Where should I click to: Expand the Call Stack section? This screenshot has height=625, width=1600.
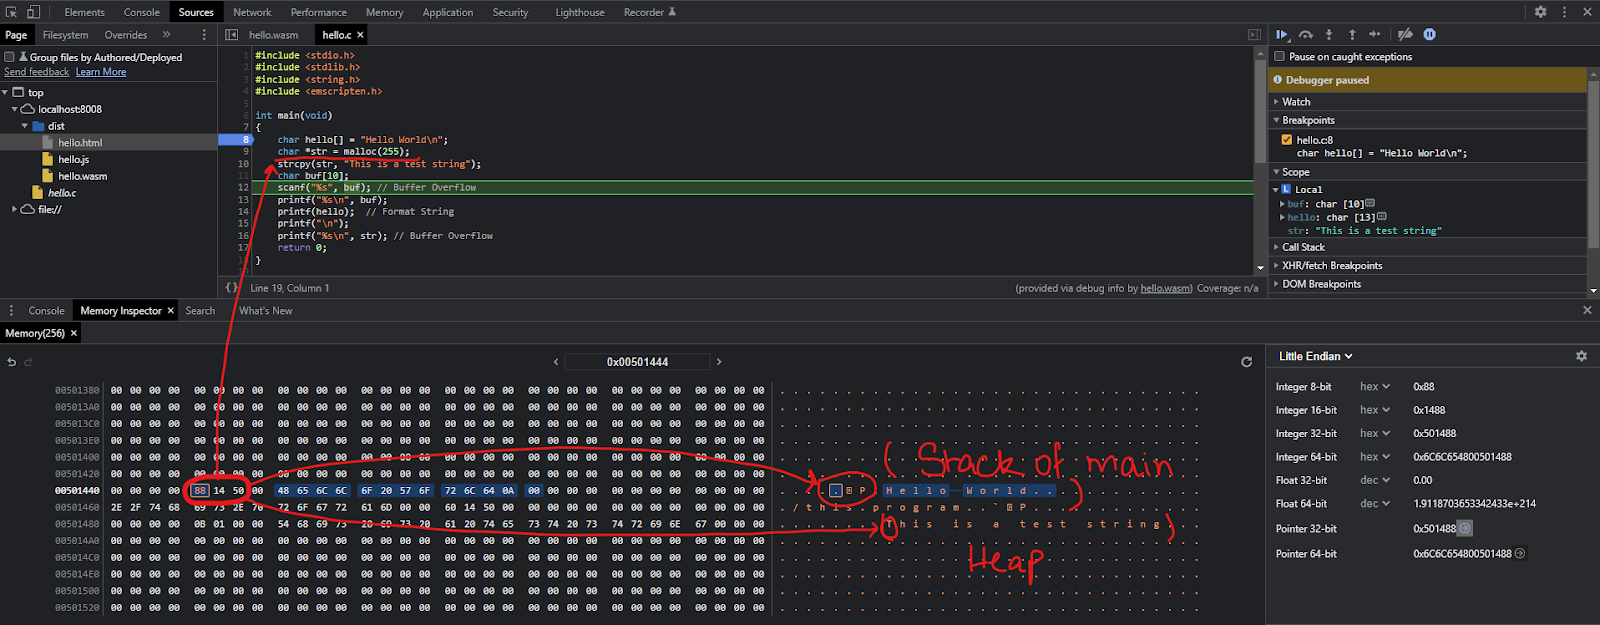1428,247
